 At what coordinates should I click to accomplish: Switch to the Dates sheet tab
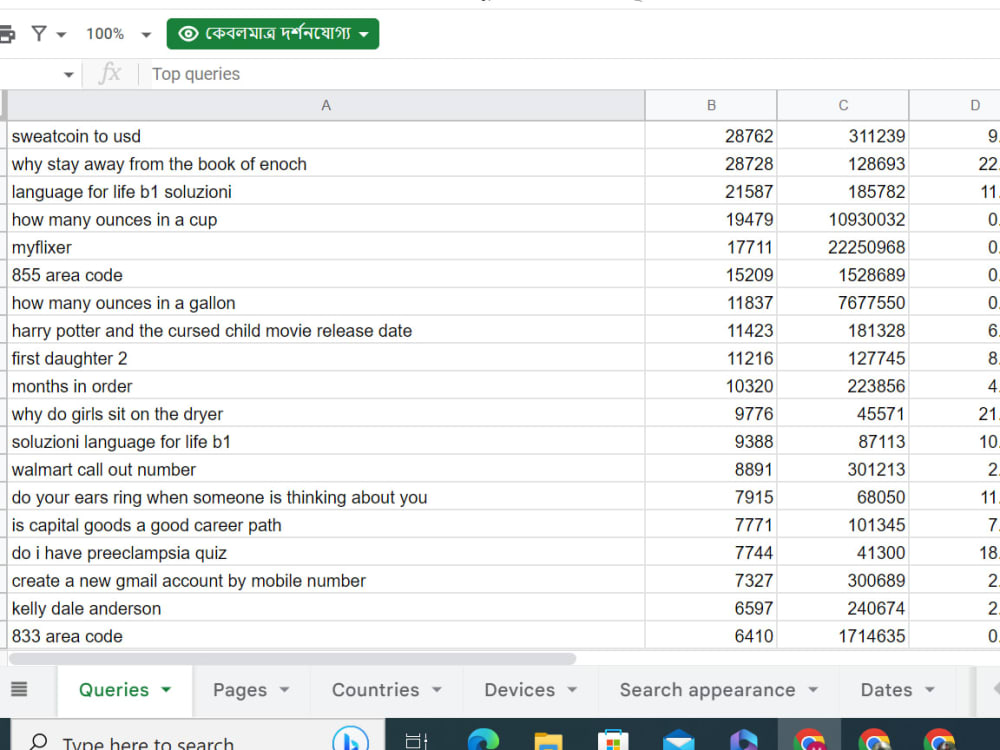coord(886,690)
